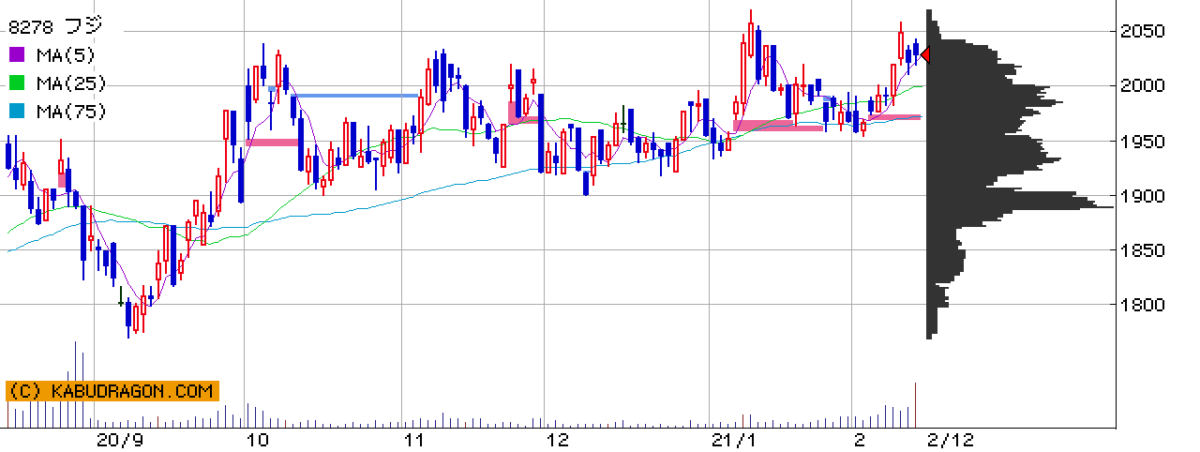This screenshot has height=452, width=1200.
Task: Click the 2/12 date axis label
Action: (949, 440)
